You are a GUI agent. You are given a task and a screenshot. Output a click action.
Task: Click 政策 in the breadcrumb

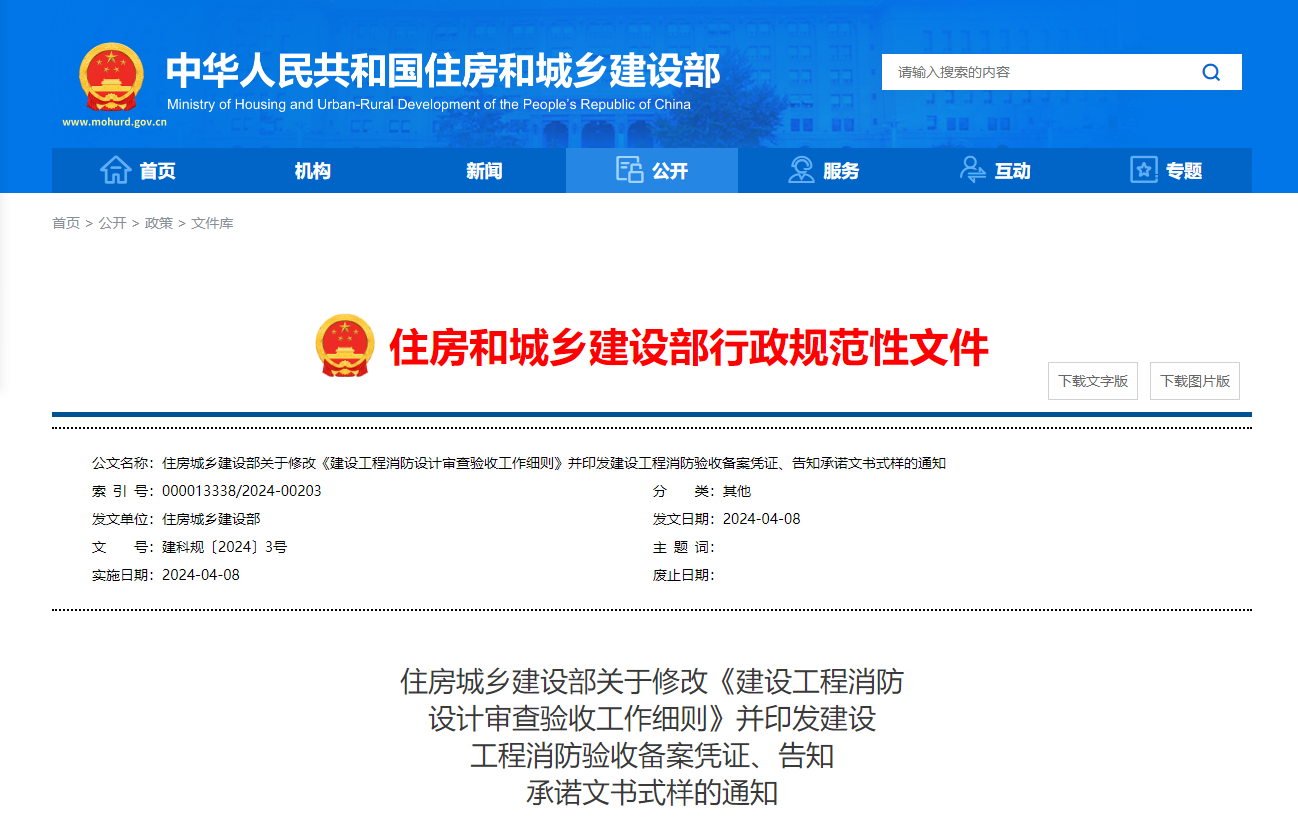[x=159, y=223]
